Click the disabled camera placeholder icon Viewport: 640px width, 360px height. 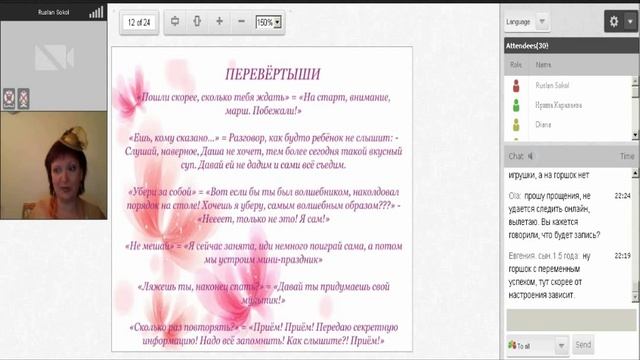tap(54, 58)
